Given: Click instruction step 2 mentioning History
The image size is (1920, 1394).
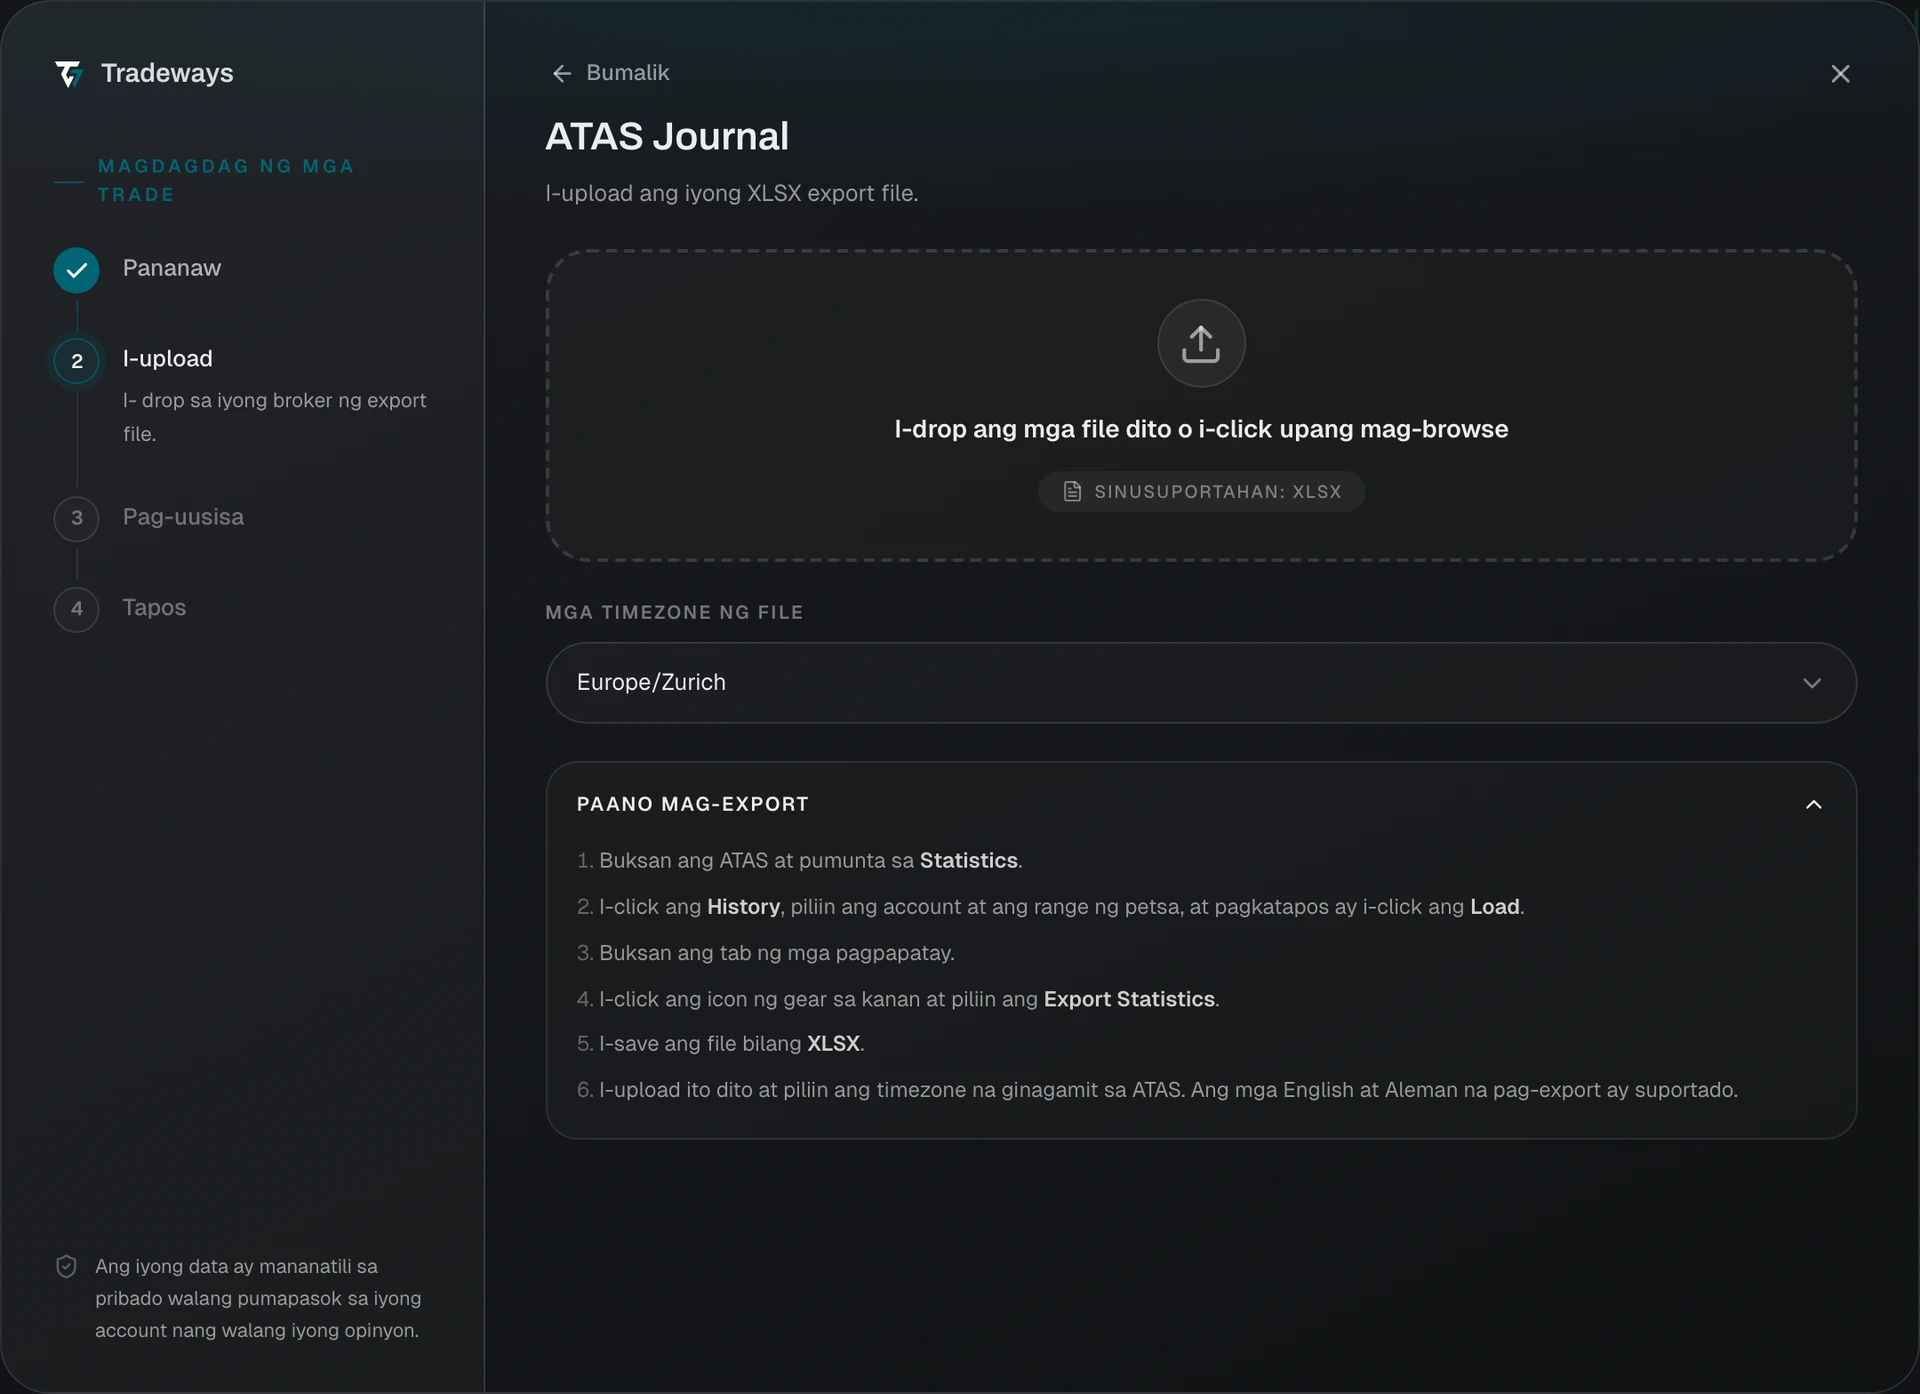Looking at the screenshot, I should click(x=1051, y=907).
